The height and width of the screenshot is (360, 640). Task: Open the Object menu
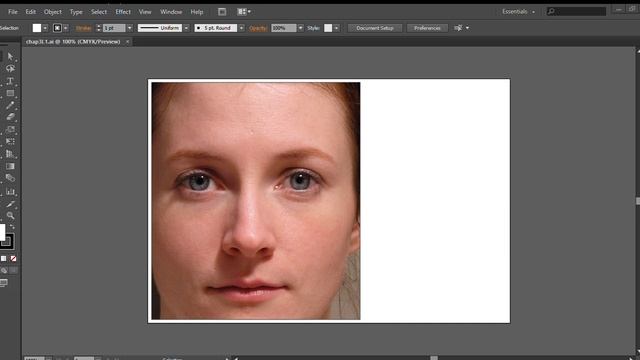(53, 12)
